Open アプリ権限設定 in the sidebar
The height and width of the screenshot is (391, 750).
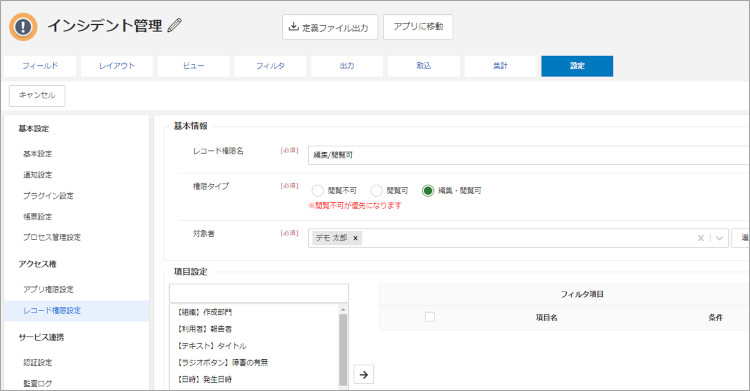[x=48, y=290]
